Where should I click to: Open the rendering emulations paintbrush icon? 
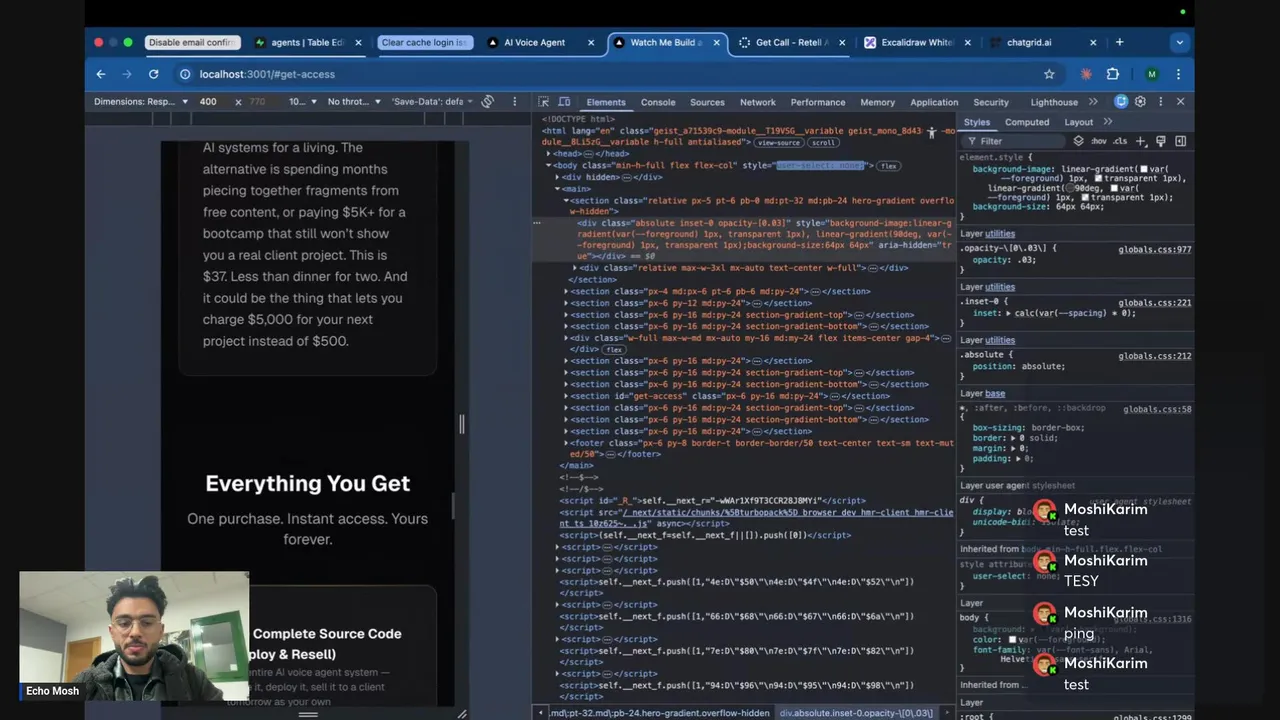click(x=1160, y=141)
